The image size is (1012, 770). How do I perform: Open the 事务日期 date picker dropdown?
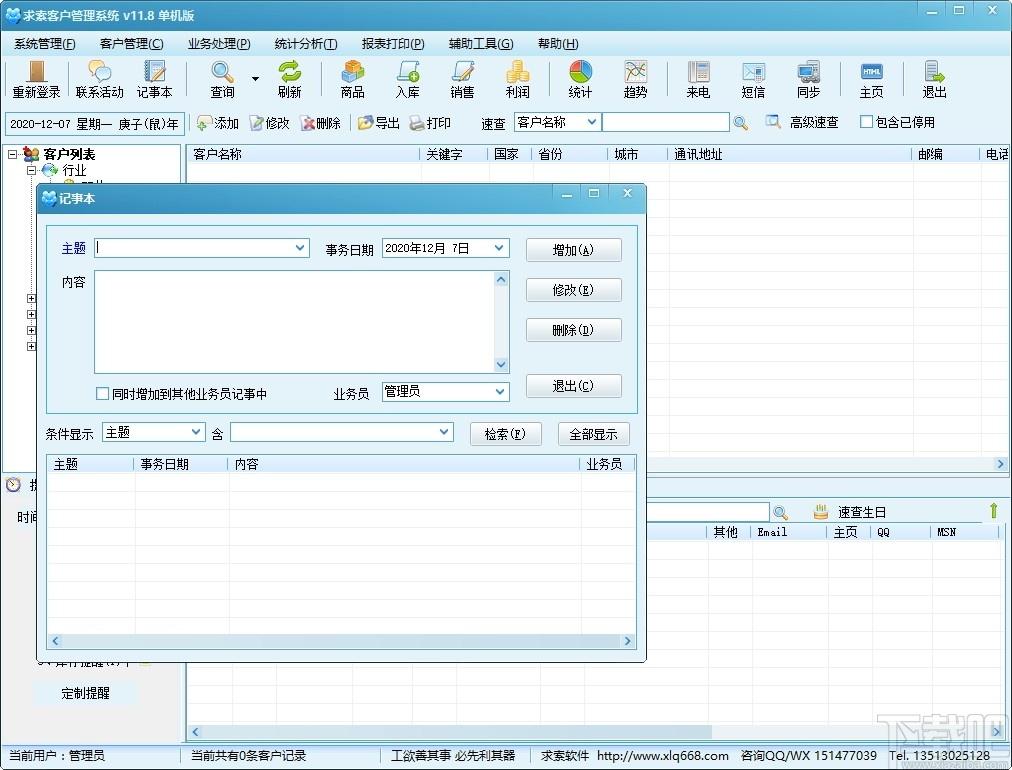[x=499, y=248]
